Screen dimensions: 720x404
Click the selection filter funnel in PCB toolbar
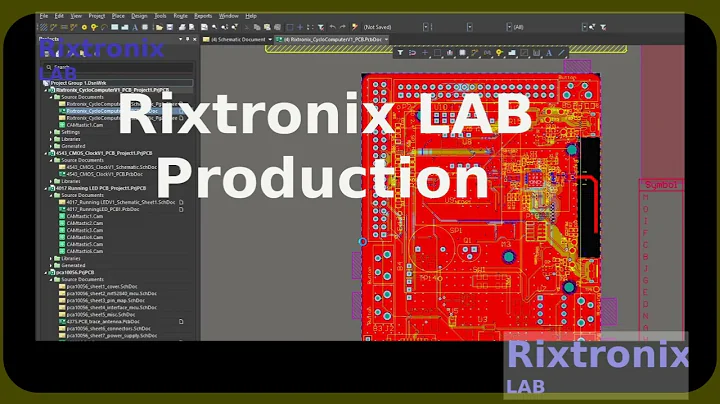(400, 53)
